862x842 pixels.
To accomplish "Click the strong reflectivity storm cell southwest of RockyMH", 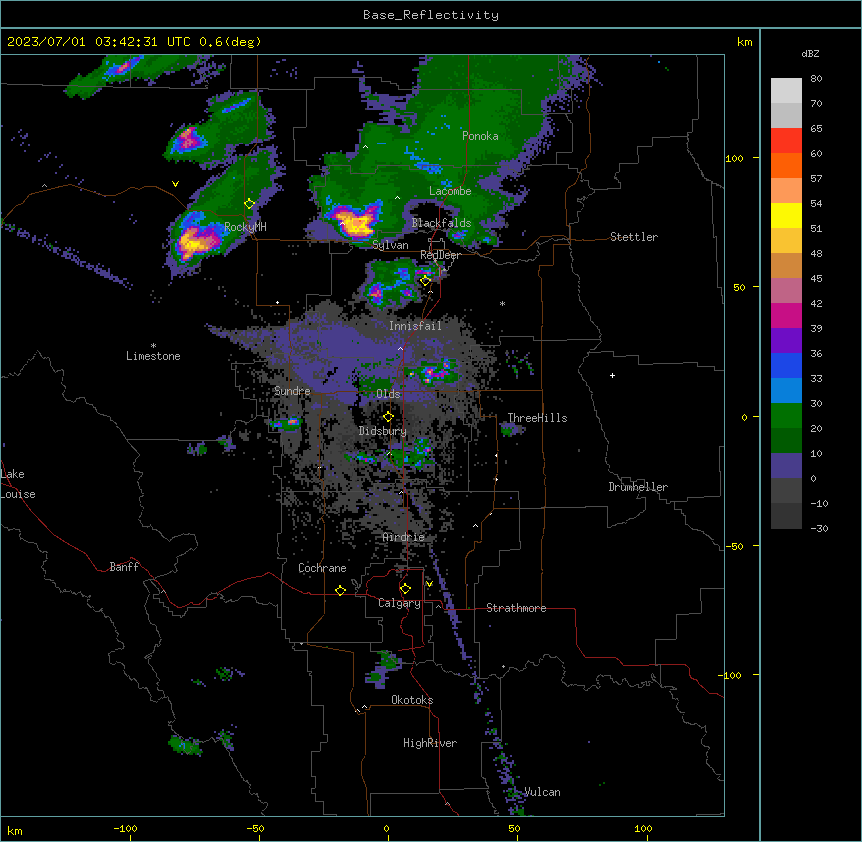I will pos(197,241).
